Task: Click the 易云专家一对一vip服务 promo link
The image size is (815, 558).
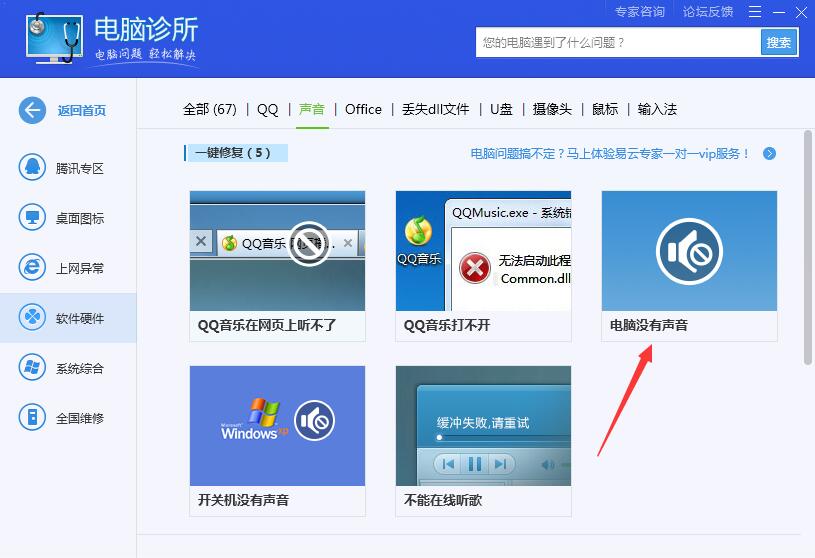Action: (610, 154)
